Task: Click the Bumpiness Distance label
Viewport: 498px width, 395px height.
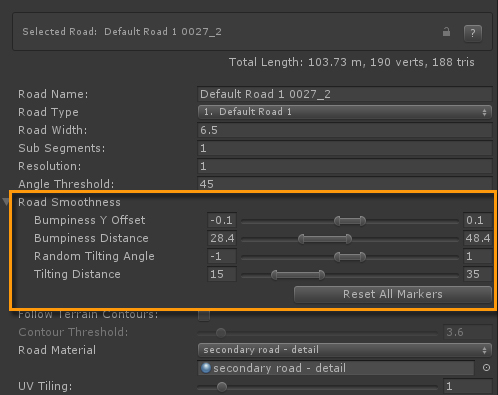Action: tap(91, 238)
